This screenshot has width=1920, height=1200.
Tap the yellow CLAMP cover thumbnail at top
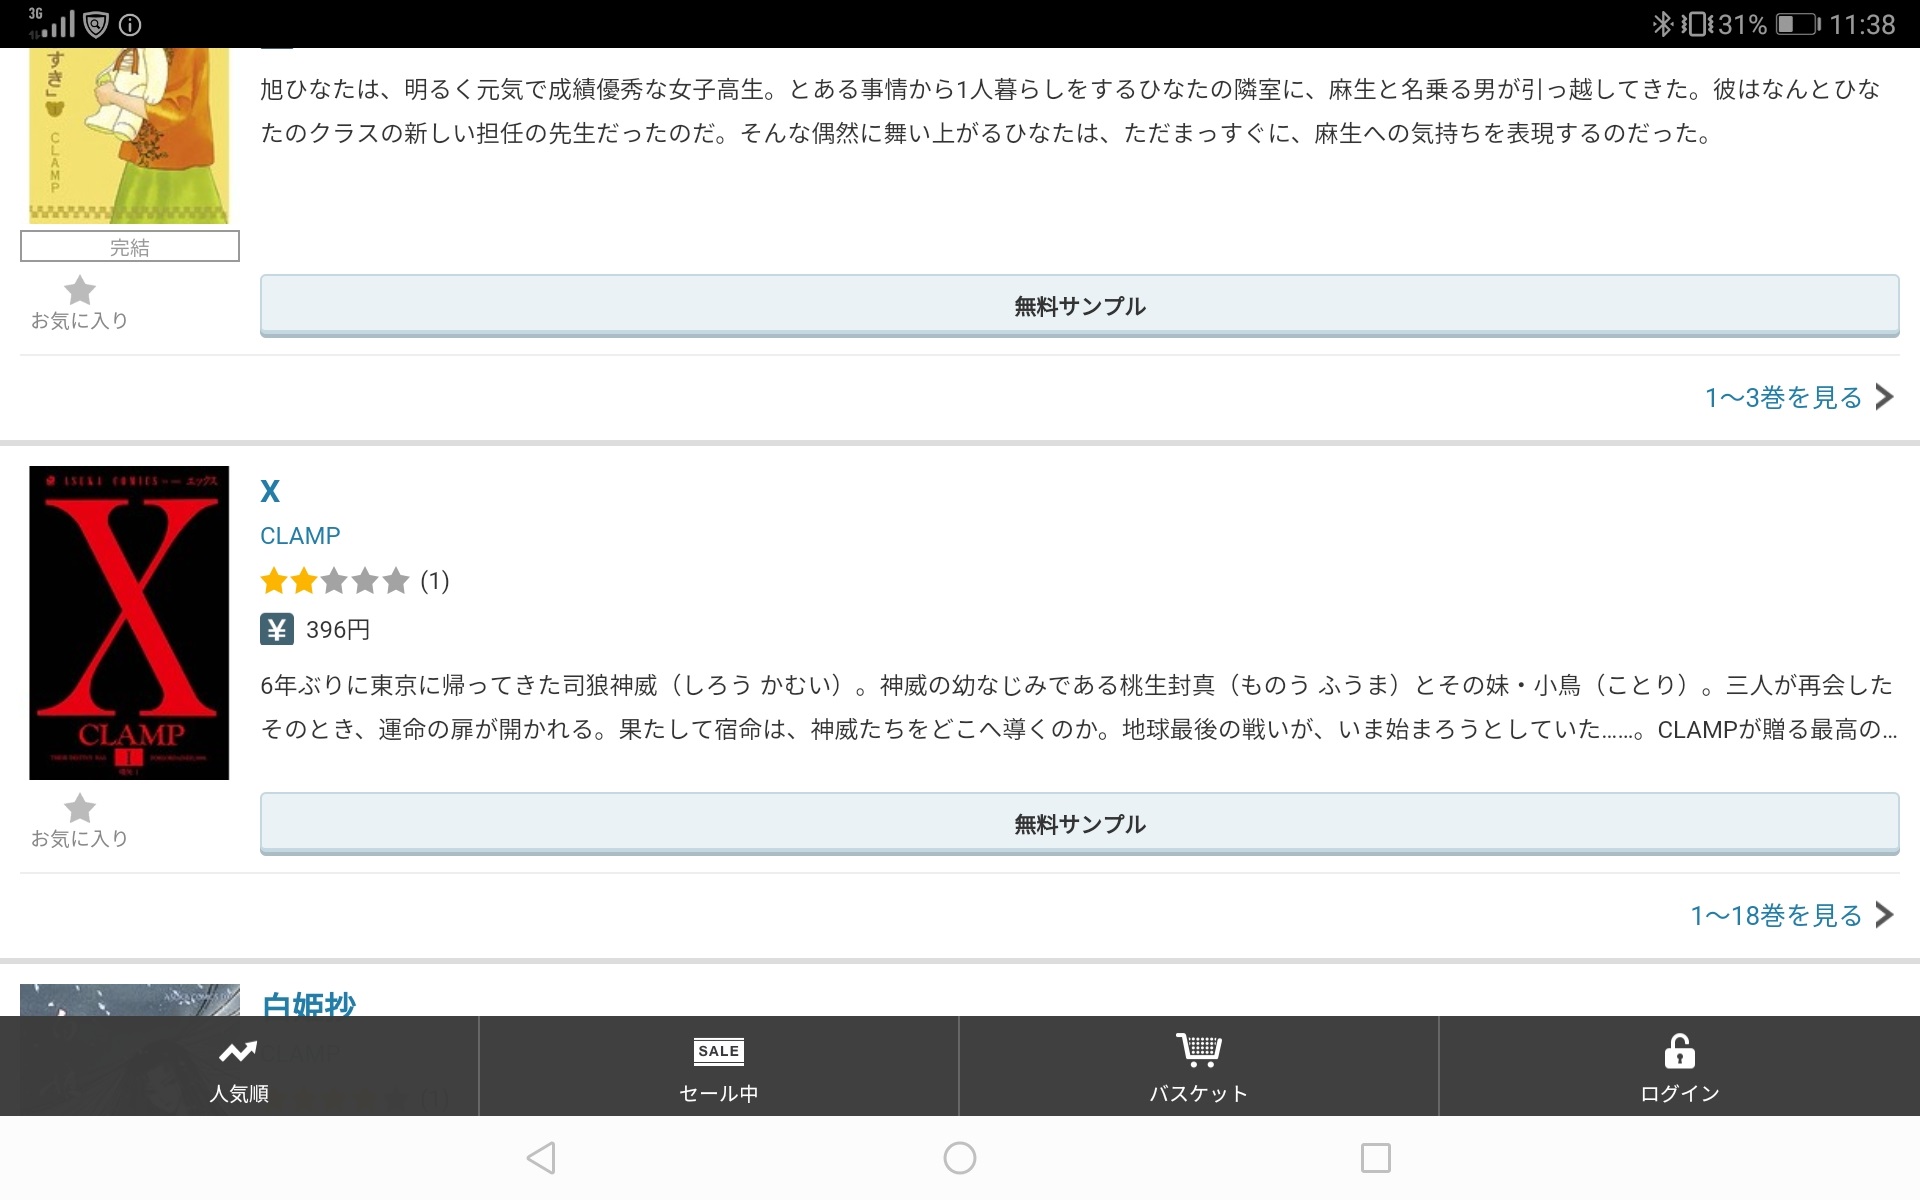tap(129, 135)
